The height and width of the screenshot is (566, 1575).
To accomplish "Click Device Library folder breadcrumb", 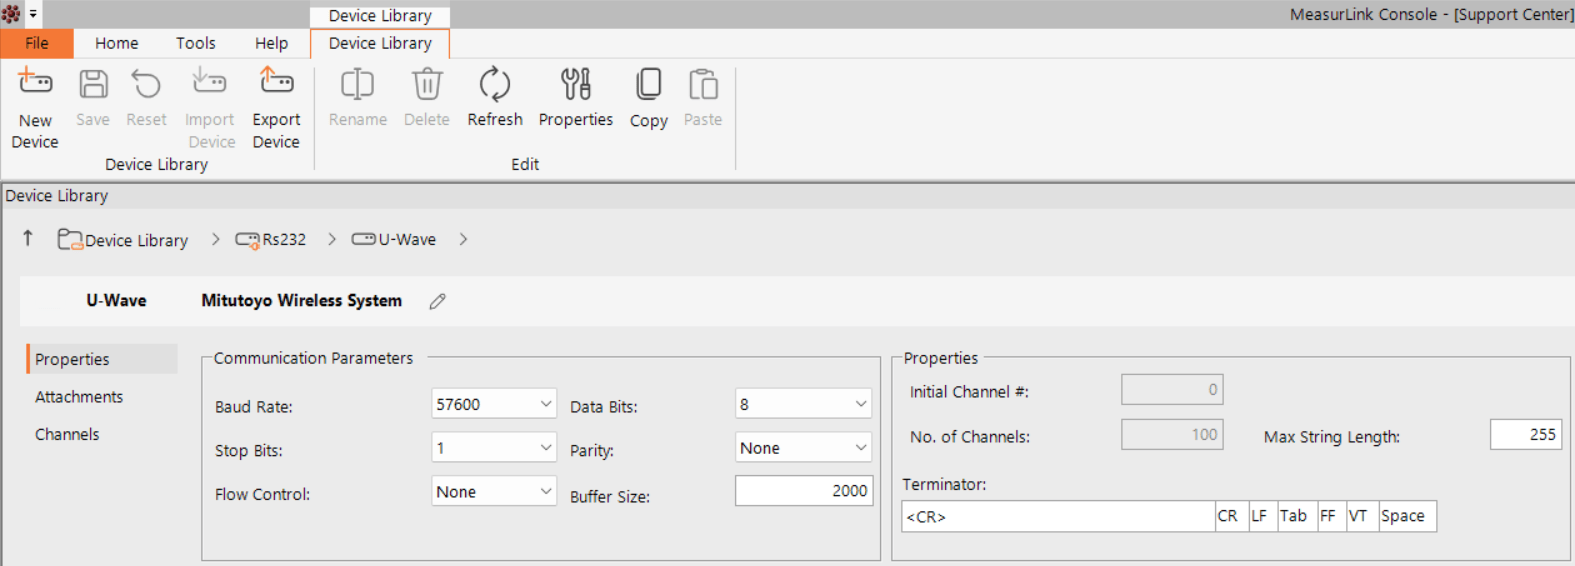I will [x=123, y=240].
